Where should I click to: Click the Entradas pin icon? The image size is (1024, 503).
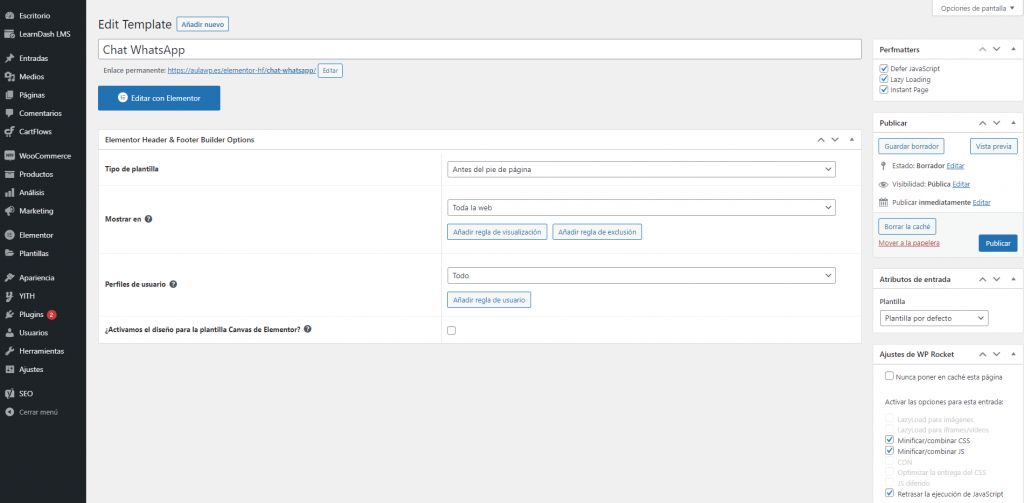[x=9, y=58]
